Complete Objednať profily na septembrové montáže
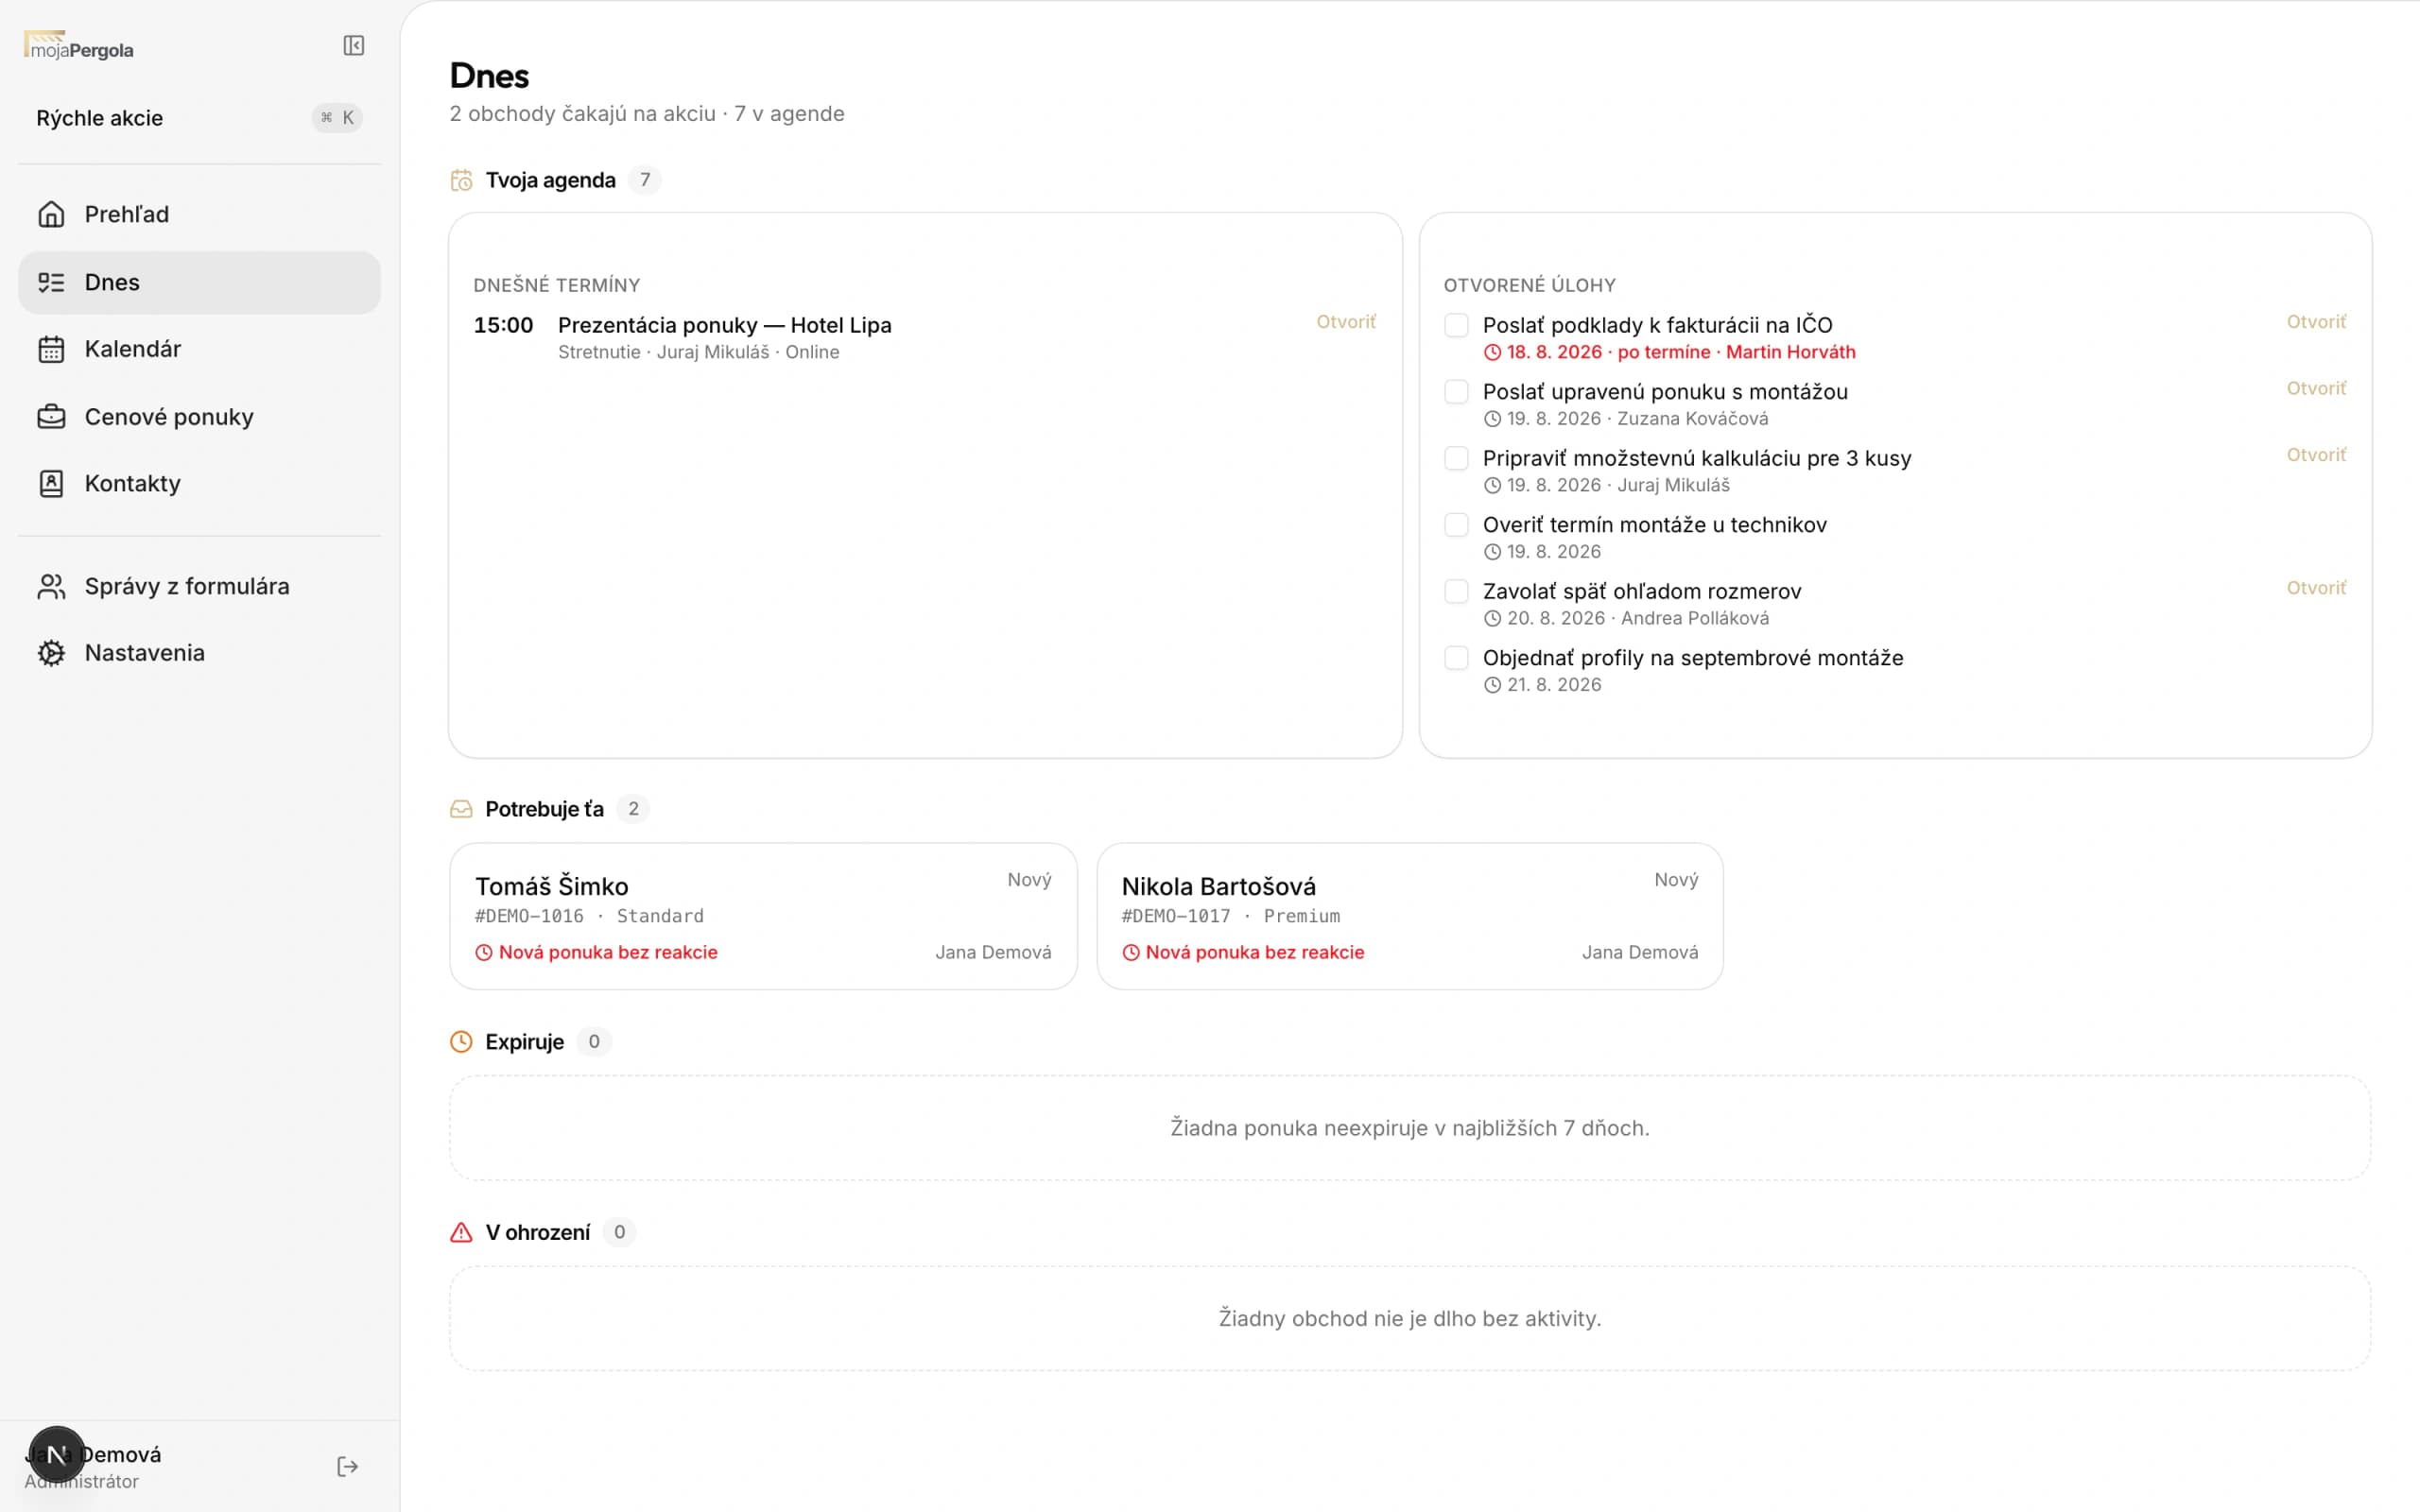 pos(1457,658)
